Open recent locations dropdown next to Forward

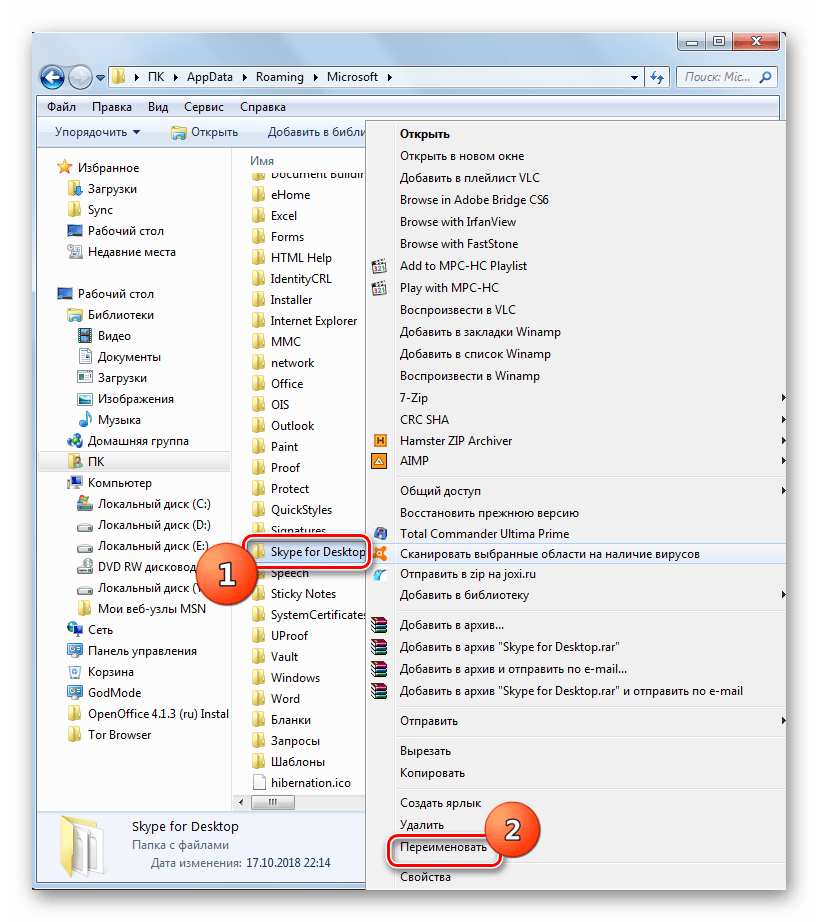click(100, 78)
